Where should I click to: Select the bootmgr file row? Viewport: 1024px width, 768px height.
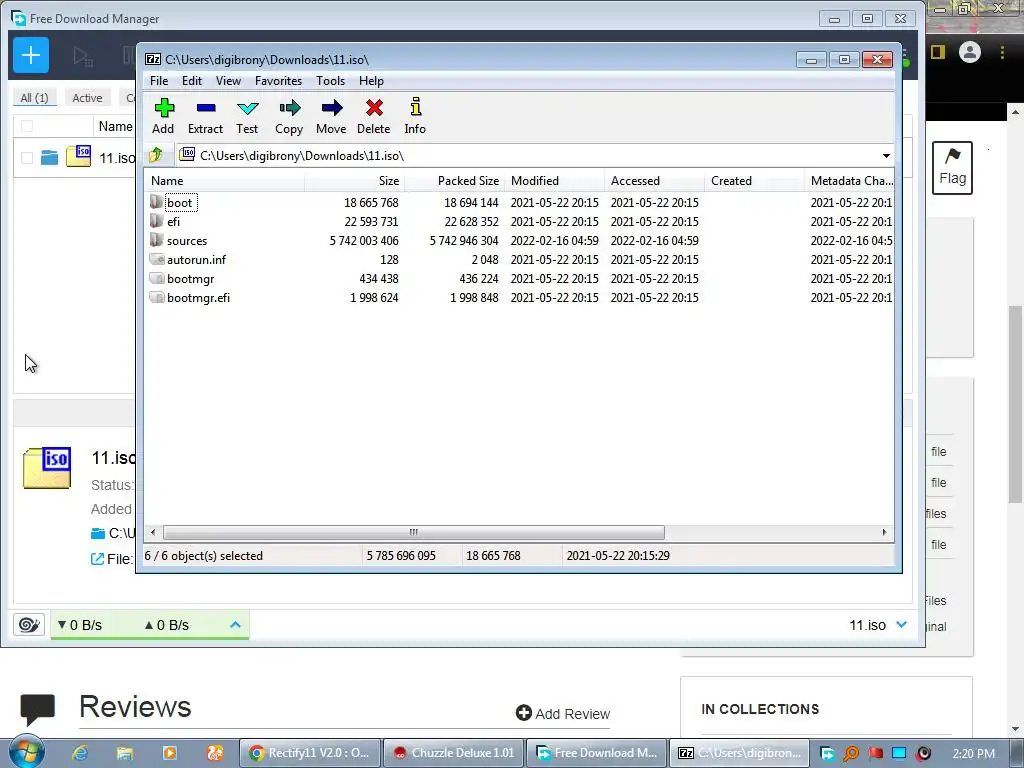pyautogui.click(x=519, y=278)
